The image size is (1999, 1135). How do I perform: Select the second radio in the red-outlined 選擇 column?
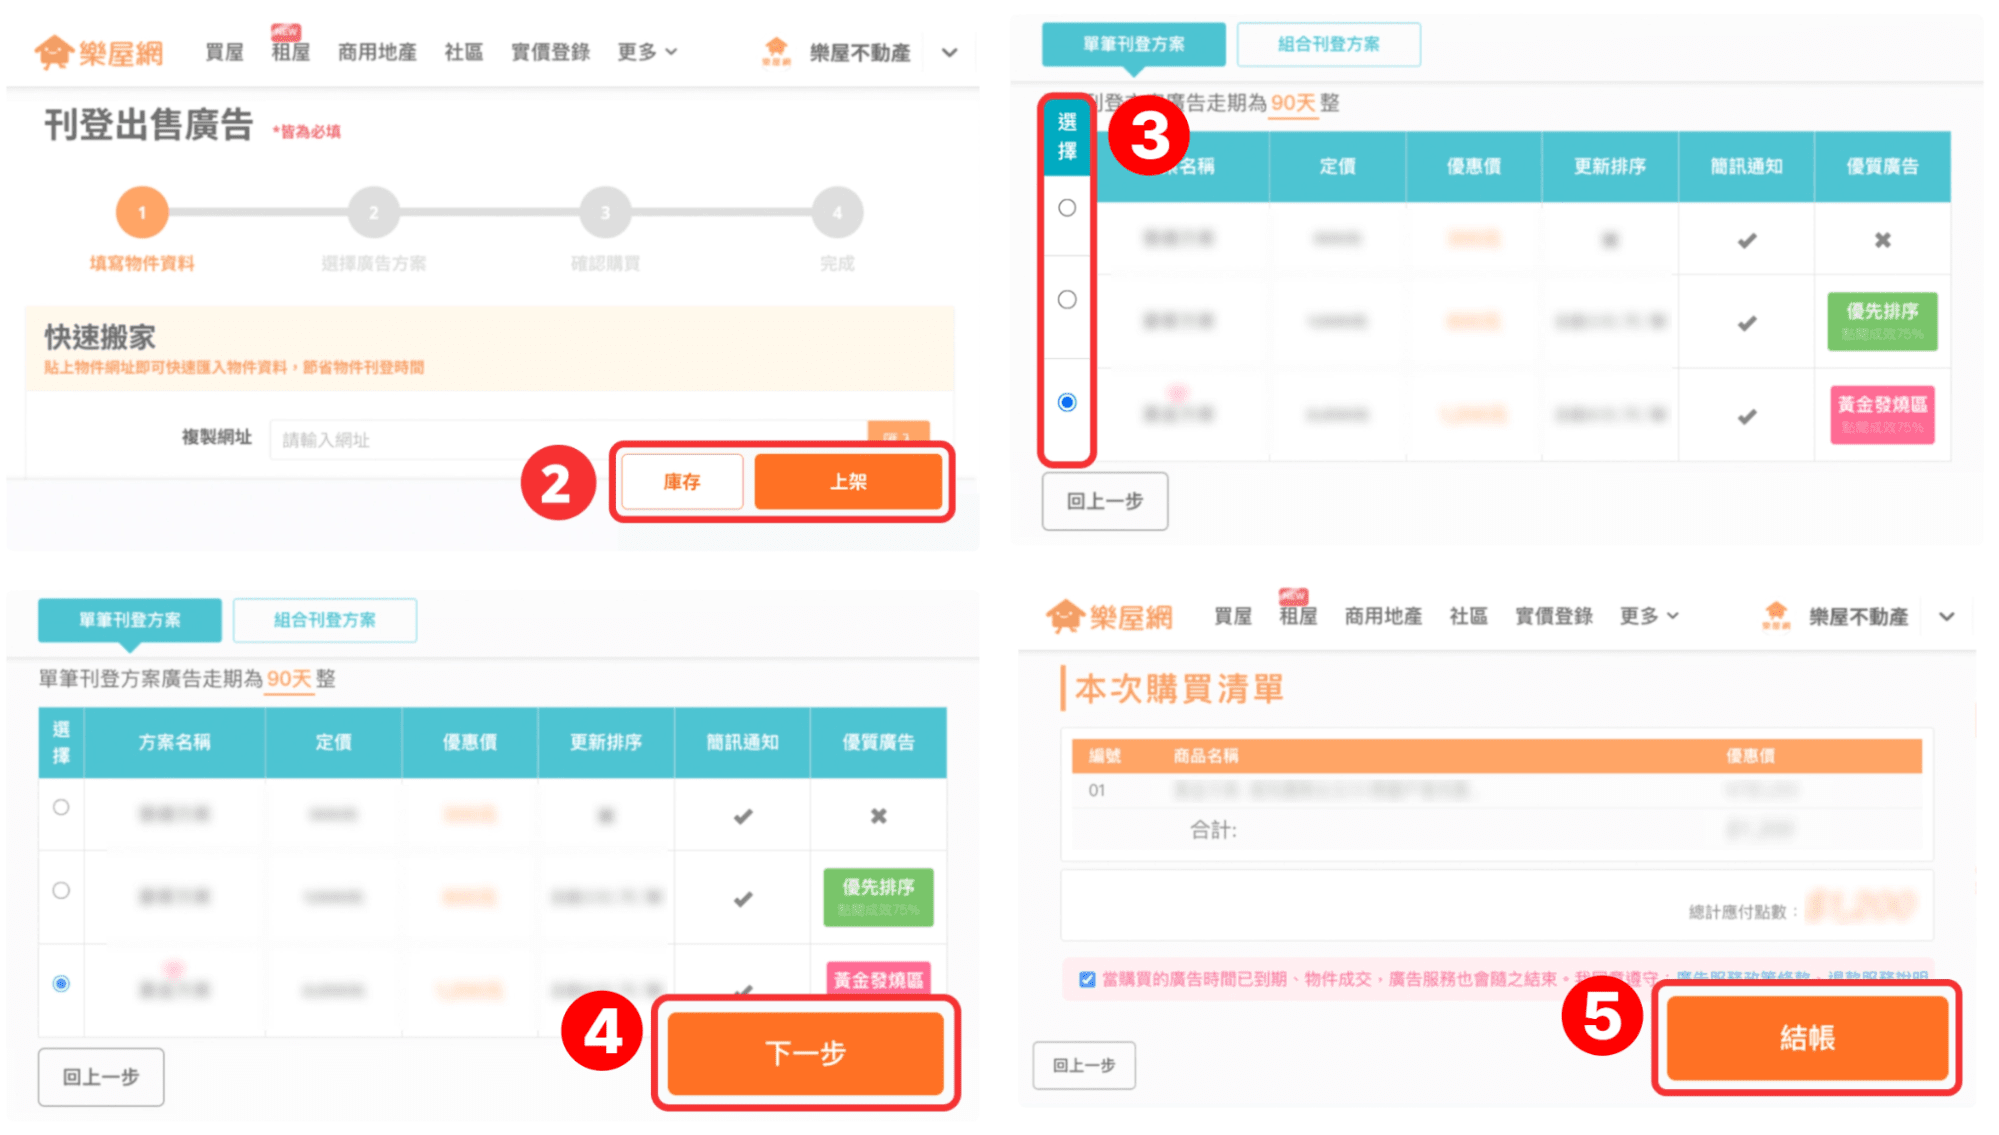tap(1067, 299)
